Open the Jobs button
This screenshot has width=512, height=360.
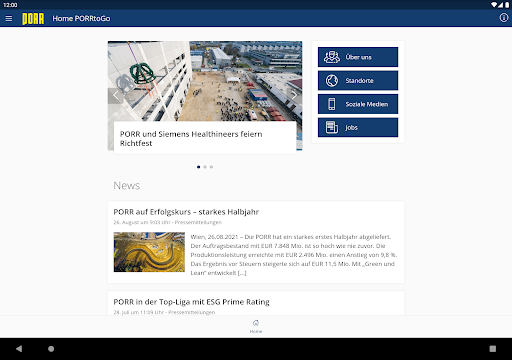coord(358,127)
